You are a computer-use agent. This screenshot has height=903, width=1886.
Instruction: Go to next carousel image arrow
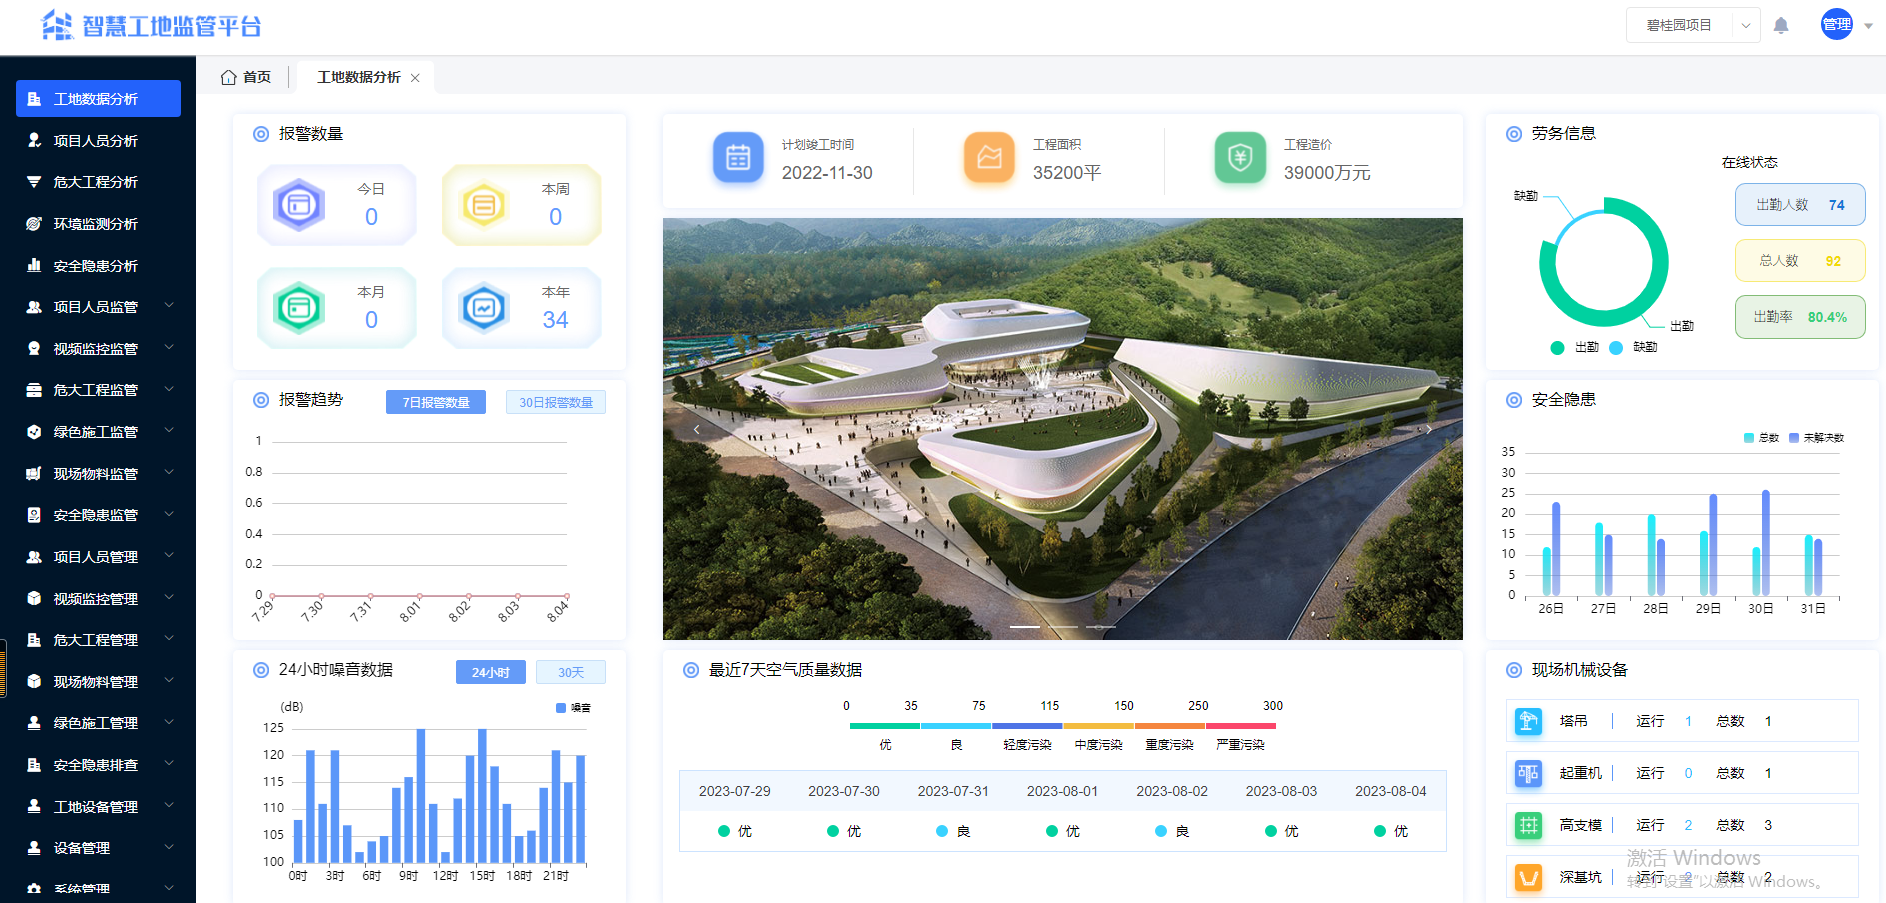coord(1428,429)
